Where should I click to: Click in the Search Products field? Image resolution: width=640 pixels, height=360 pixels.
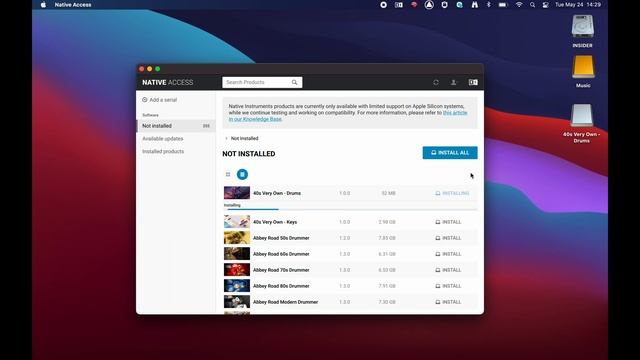(x=262, y=82)
